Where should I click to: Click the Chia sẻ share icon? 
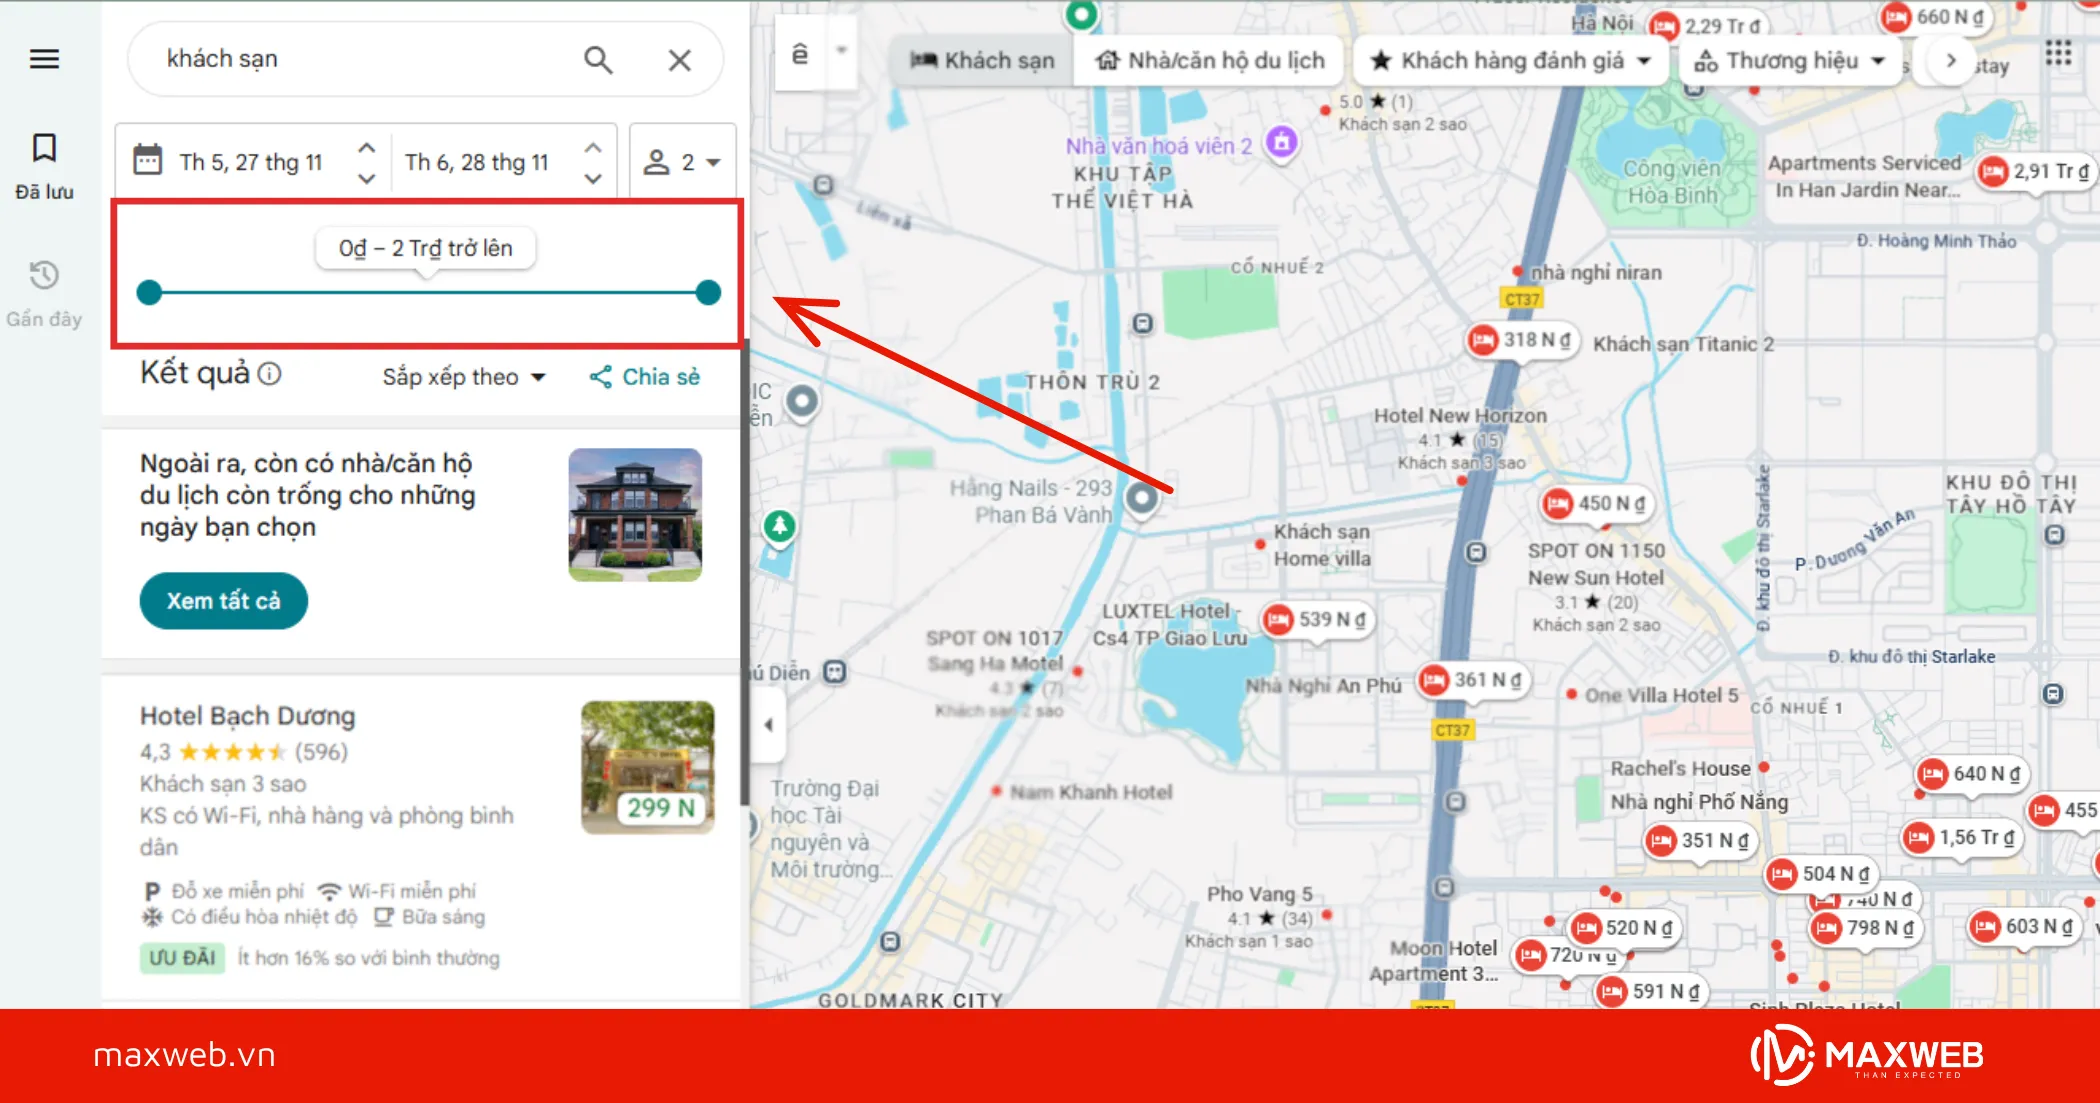point(601,376)
